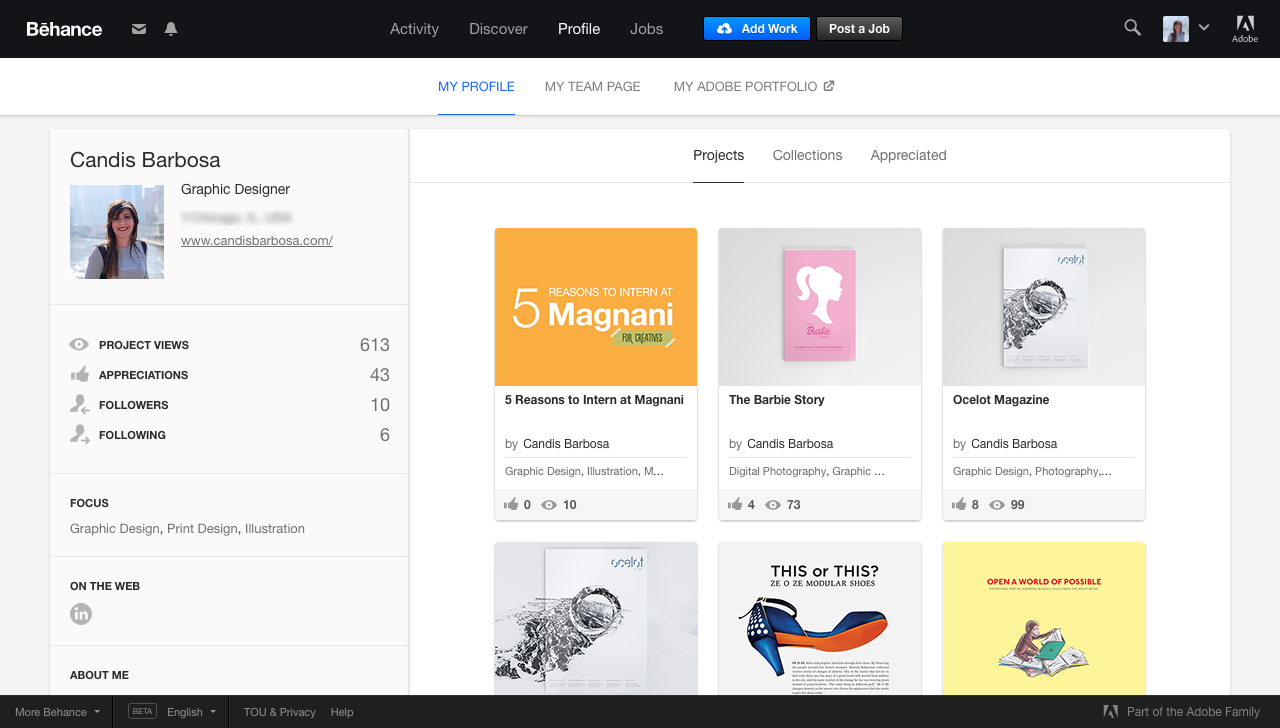Expand the account dropdown arrow

1204,28
